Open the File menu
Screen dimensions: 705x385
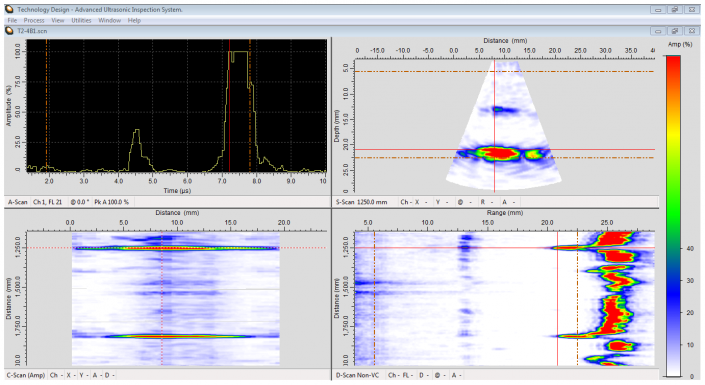12,20
